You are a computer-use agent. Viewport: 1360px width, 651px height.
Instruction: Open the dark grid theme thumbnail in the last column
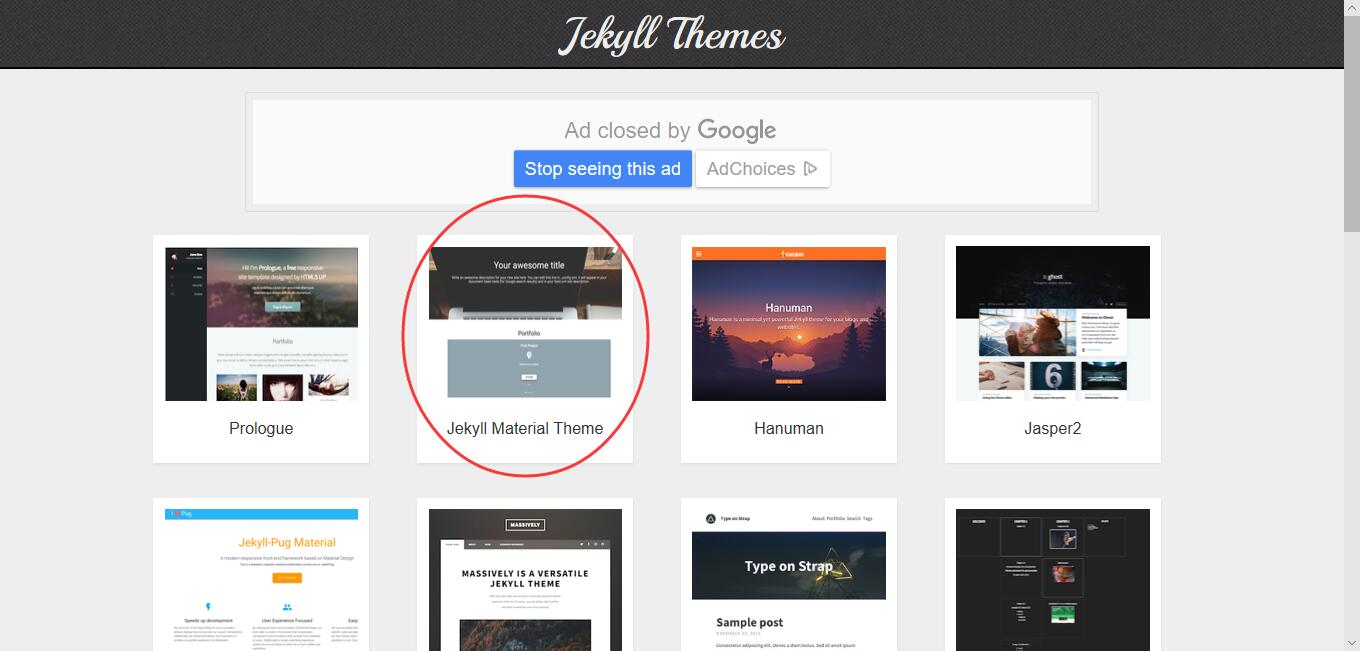(1053, 580)
